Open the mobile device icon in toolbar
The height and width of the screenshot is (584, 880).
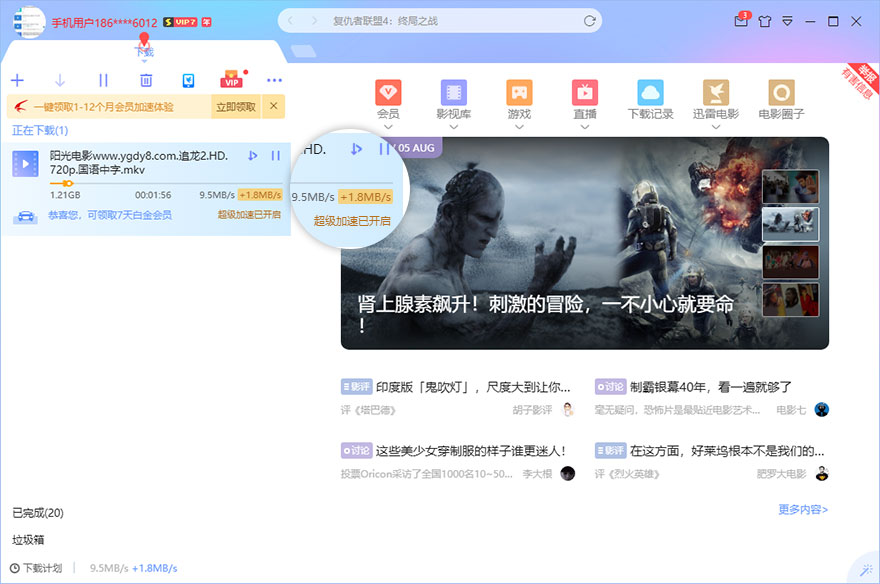189,80
